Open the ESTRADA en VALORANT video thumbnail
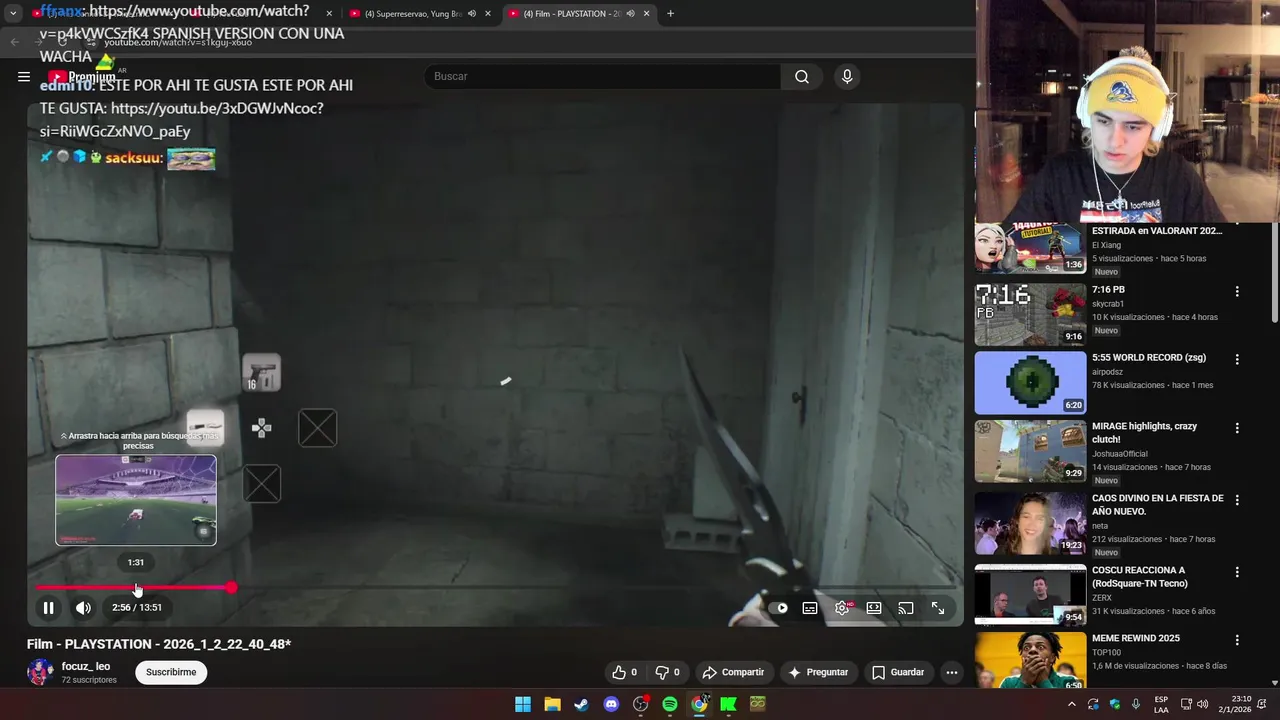The height and width of the screenshot is (720, 1280). coord(1030,248)
